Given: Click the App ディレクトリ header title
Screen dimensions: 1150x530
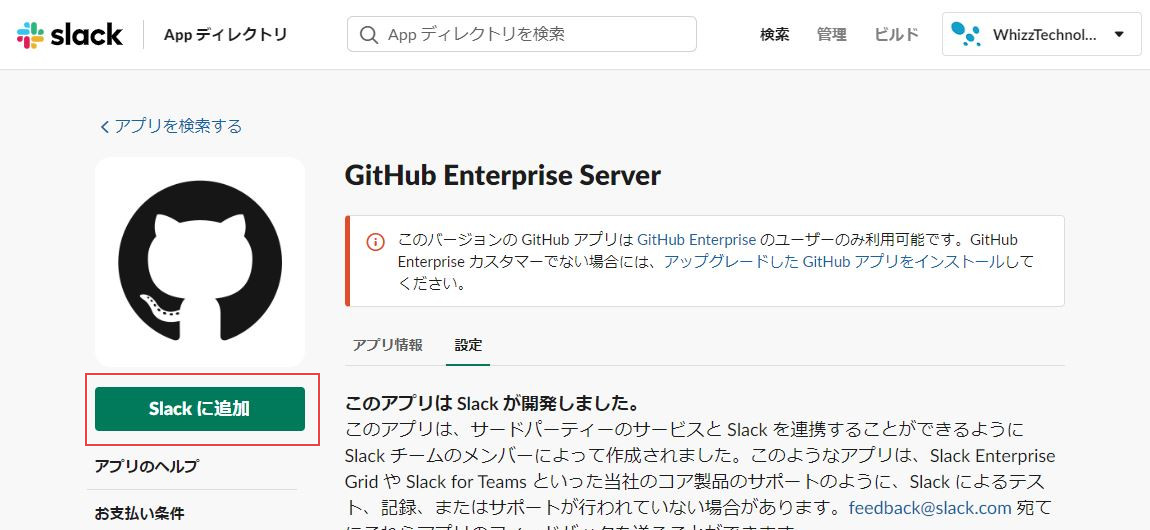Looking at the screenshot, I should pyautogui.click(x=226, y=34).
